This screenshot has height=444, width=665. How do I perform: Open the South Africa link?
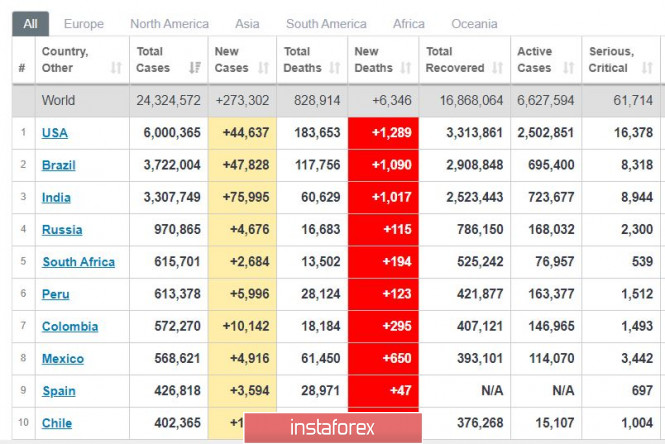coord(78,262)
